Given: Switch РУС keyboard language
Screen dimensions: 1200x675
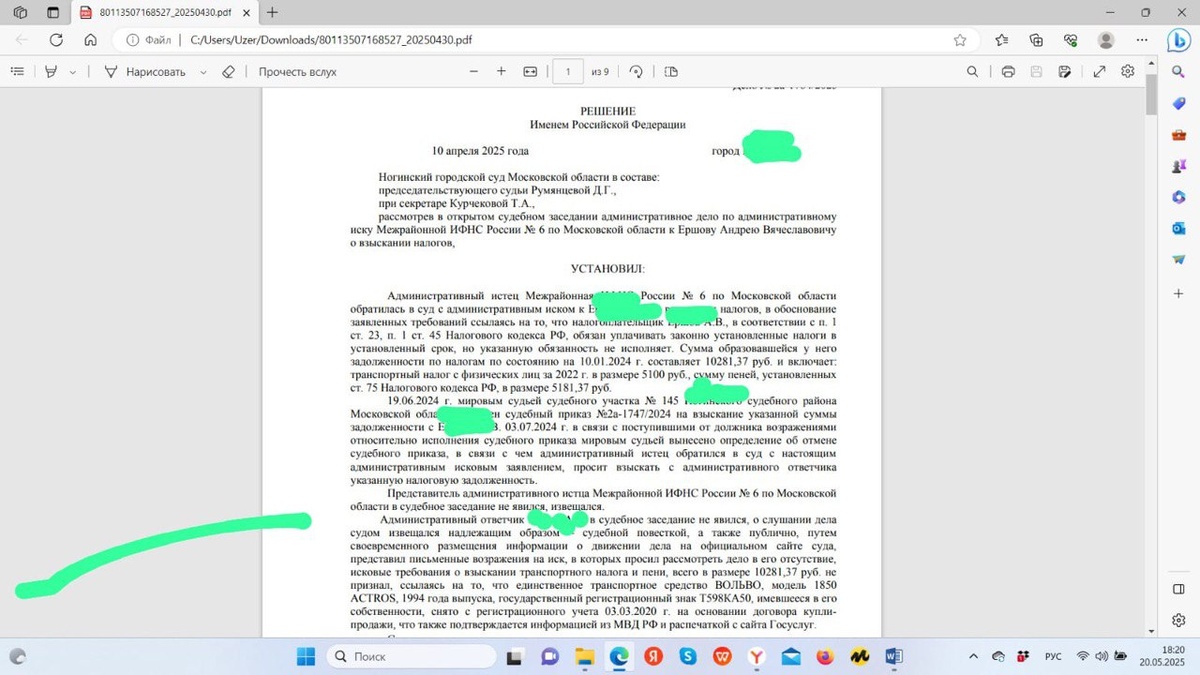Looking at the screenshot, I should tap(1053, 656).
